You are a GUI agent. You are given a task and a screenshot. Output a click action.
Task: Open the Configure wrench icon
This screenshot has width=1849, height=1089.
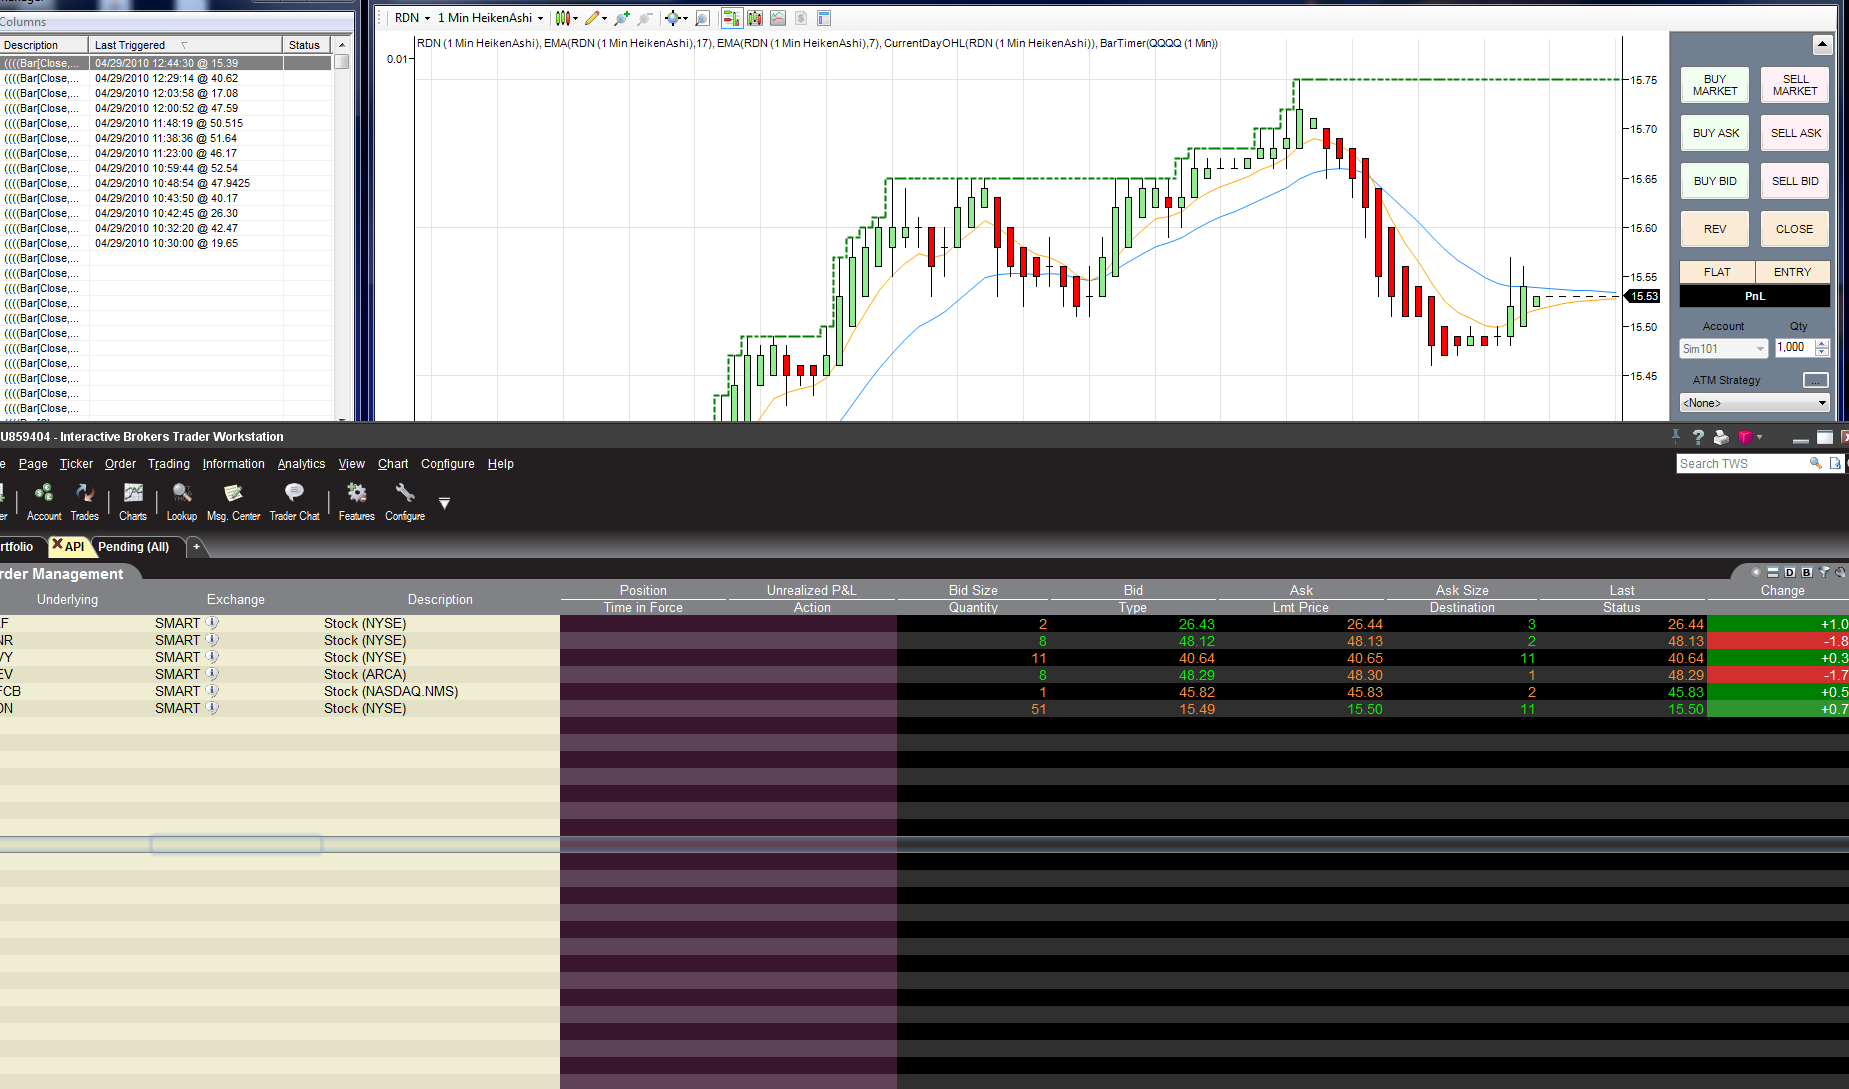click(405, 502)
